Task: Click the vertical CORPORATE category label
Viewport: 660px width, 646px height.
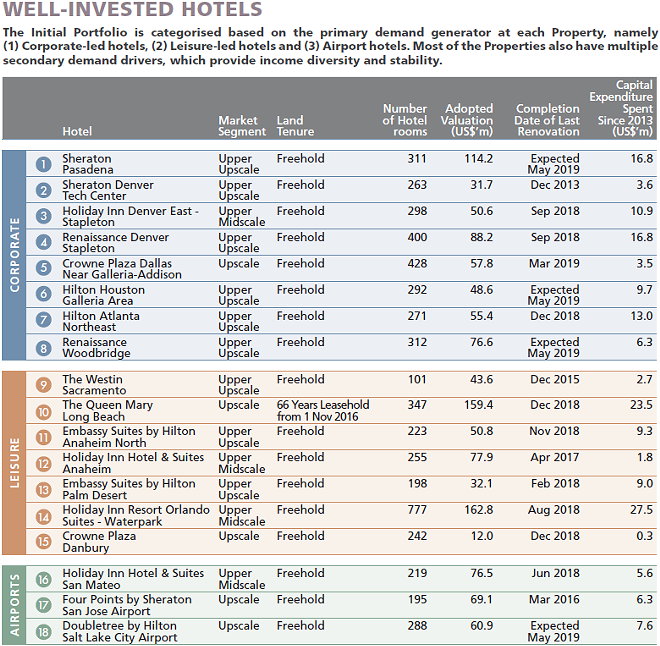Action: point(15,255)
